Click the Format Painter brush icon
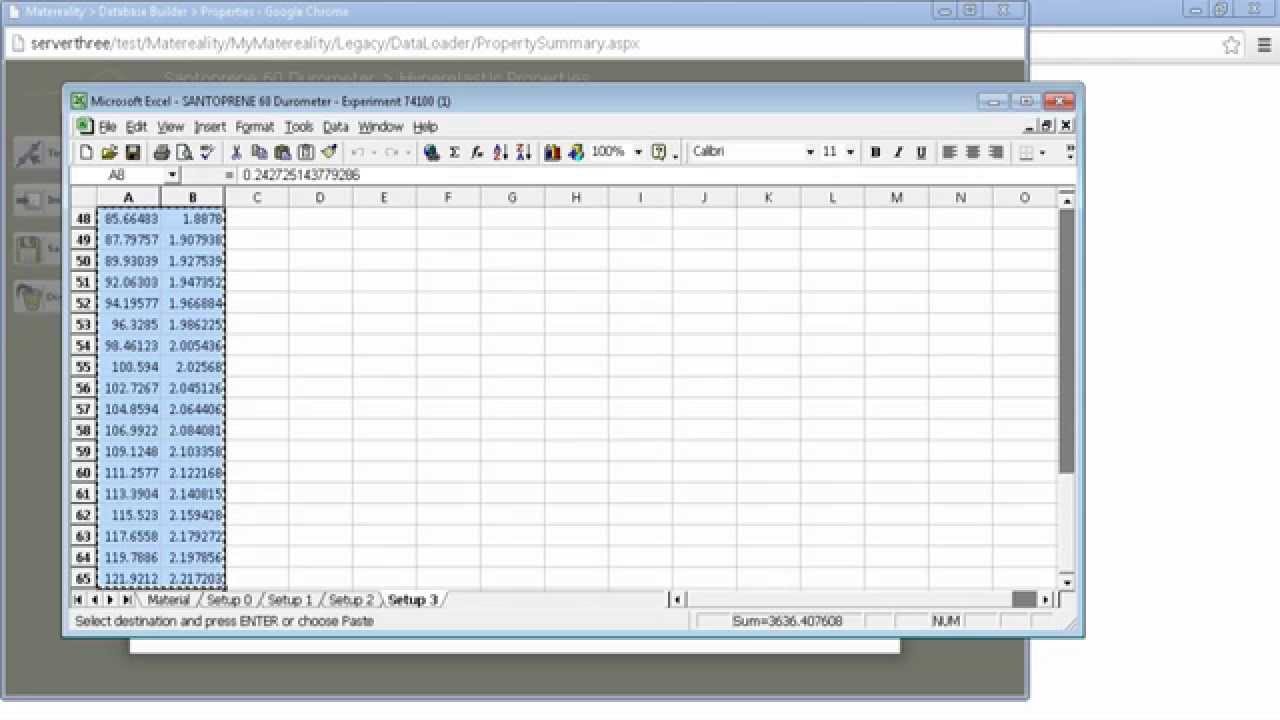1280x720 pixels. (328, 152)
